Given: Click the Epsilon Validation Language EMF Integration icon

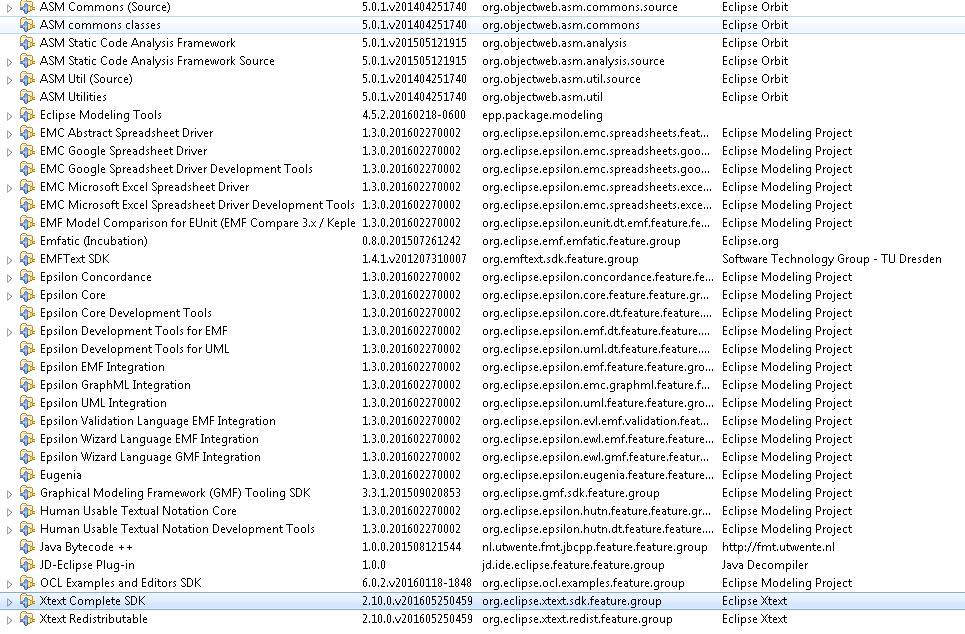Looking at the screenshot, I should point(27,421).
